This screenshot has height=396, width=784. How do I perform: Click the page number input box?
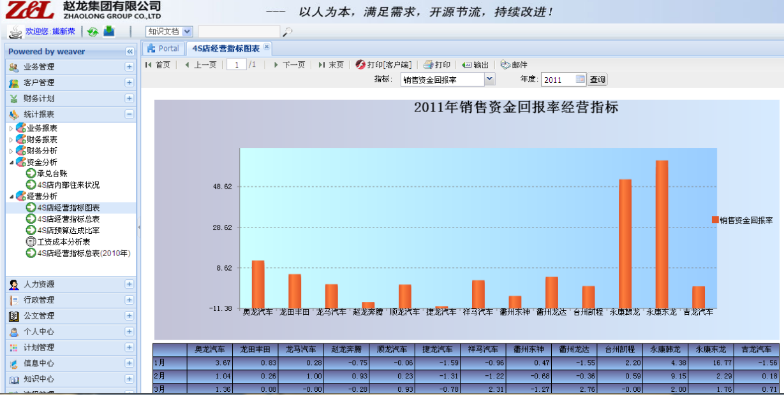236,64
